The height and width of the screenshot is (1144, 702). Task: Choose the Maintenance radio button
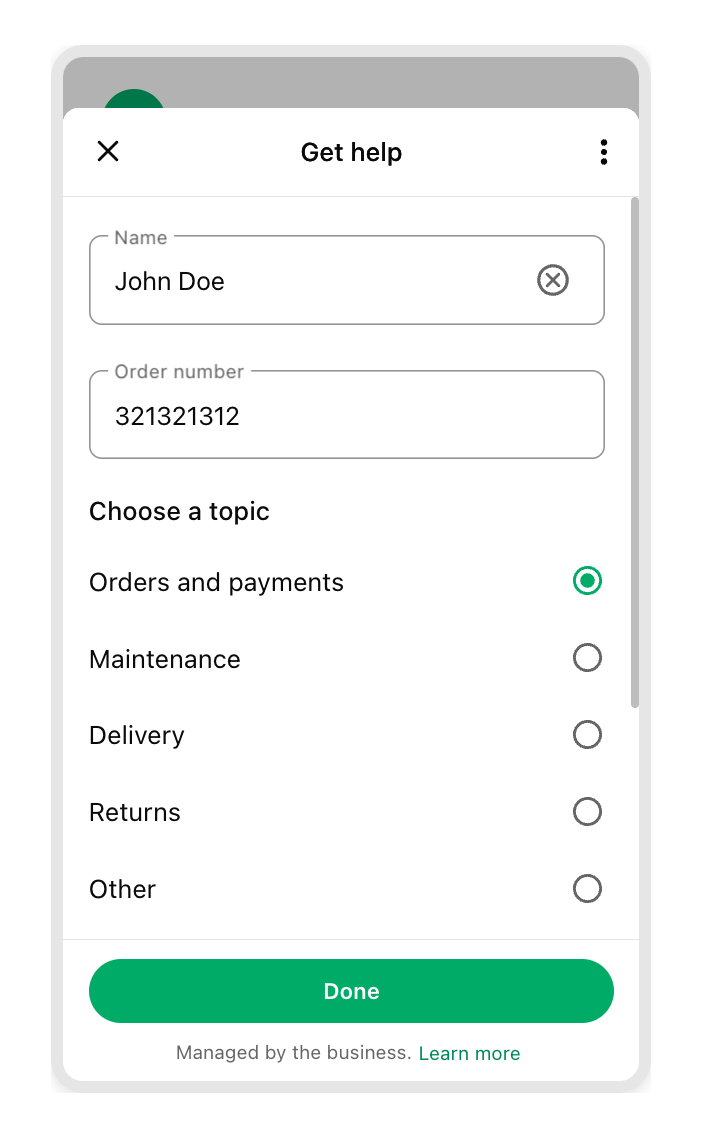[x=587, y=658]
